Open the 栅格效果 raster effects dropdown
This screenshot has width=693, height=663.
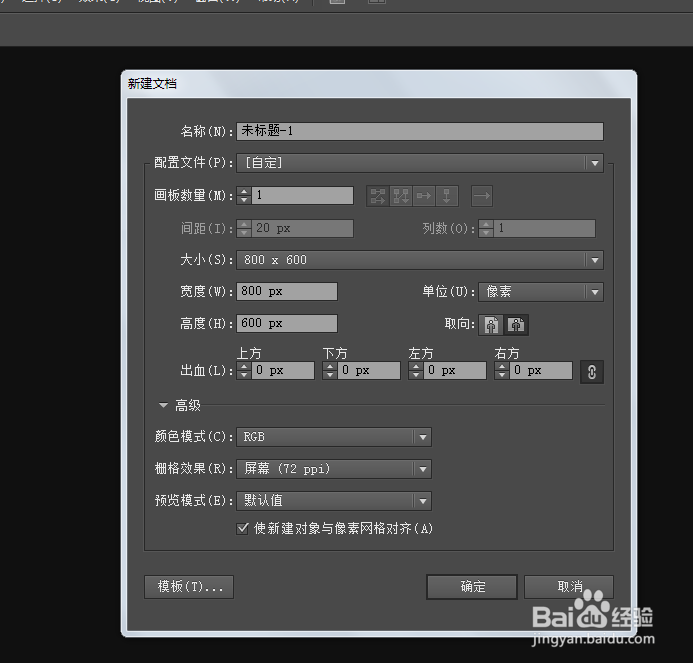(334, 469)
